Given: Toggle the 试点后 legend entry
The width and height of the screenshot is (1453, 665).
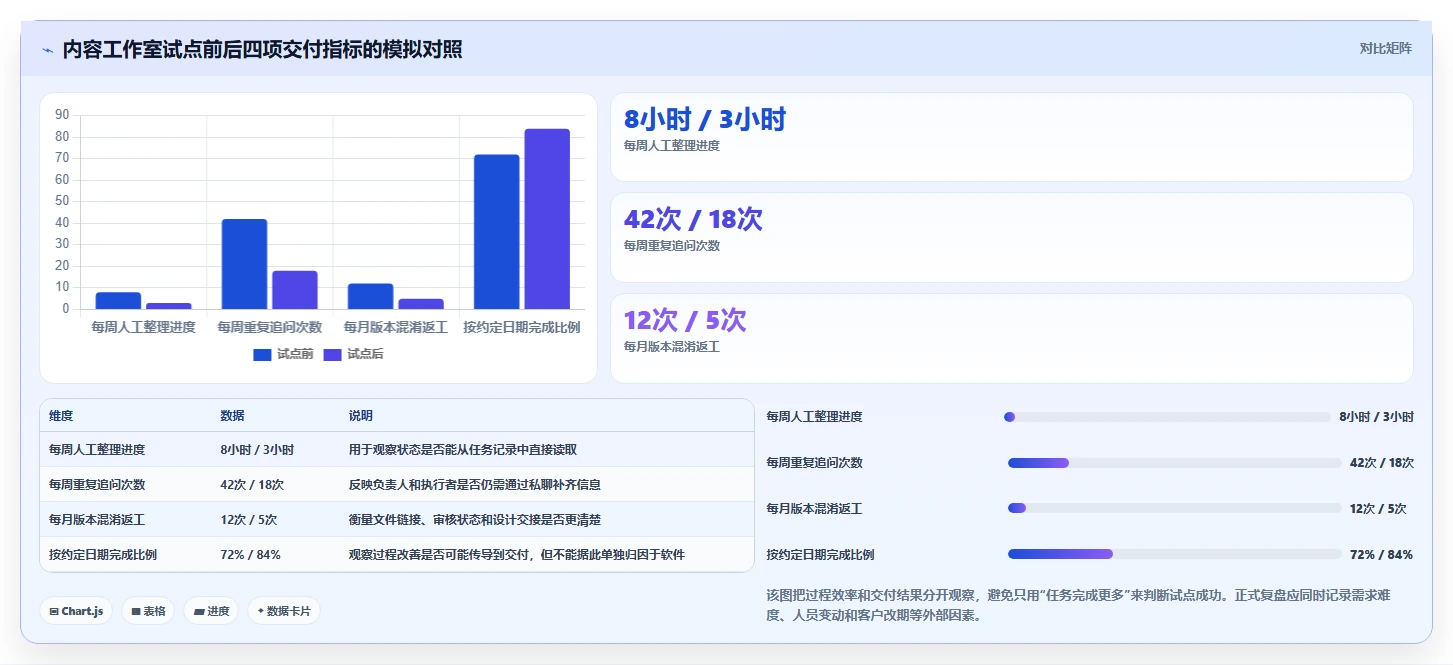Looking at the screenshot, I should click(353, 354).
